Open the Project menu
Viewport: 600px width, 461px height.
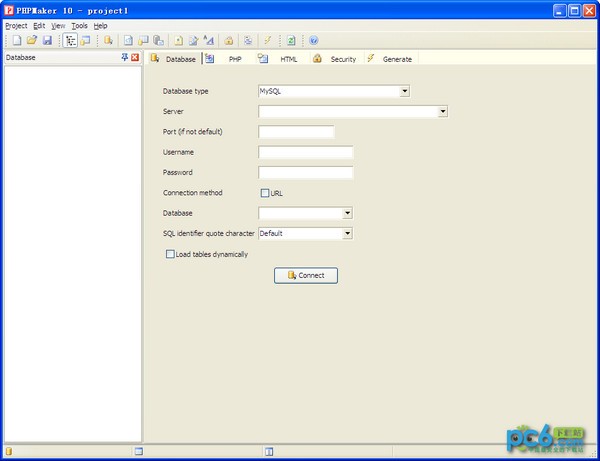pos(16,26)
